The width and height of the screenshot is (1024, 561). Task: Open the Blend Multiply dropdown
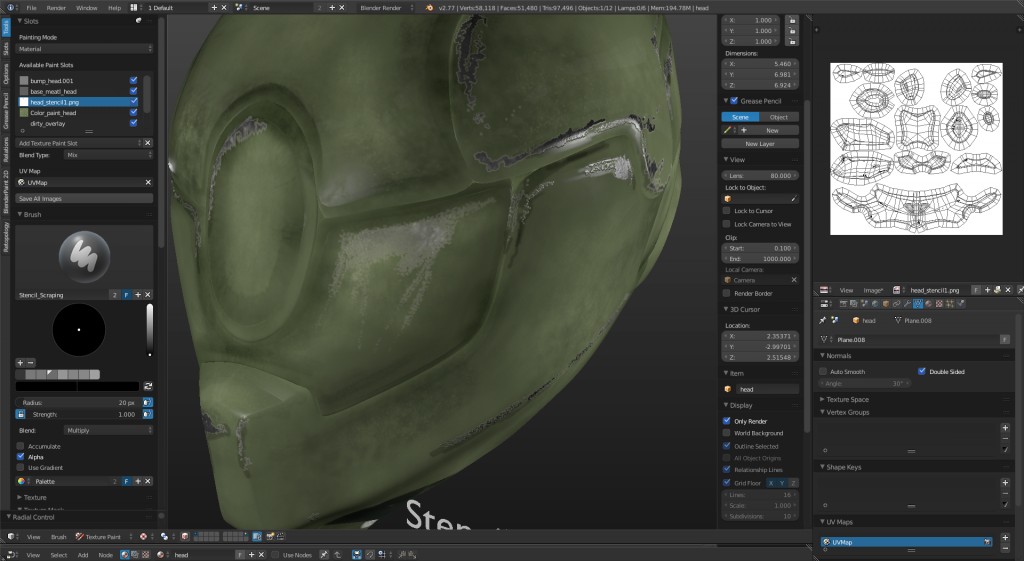[108, 430]
